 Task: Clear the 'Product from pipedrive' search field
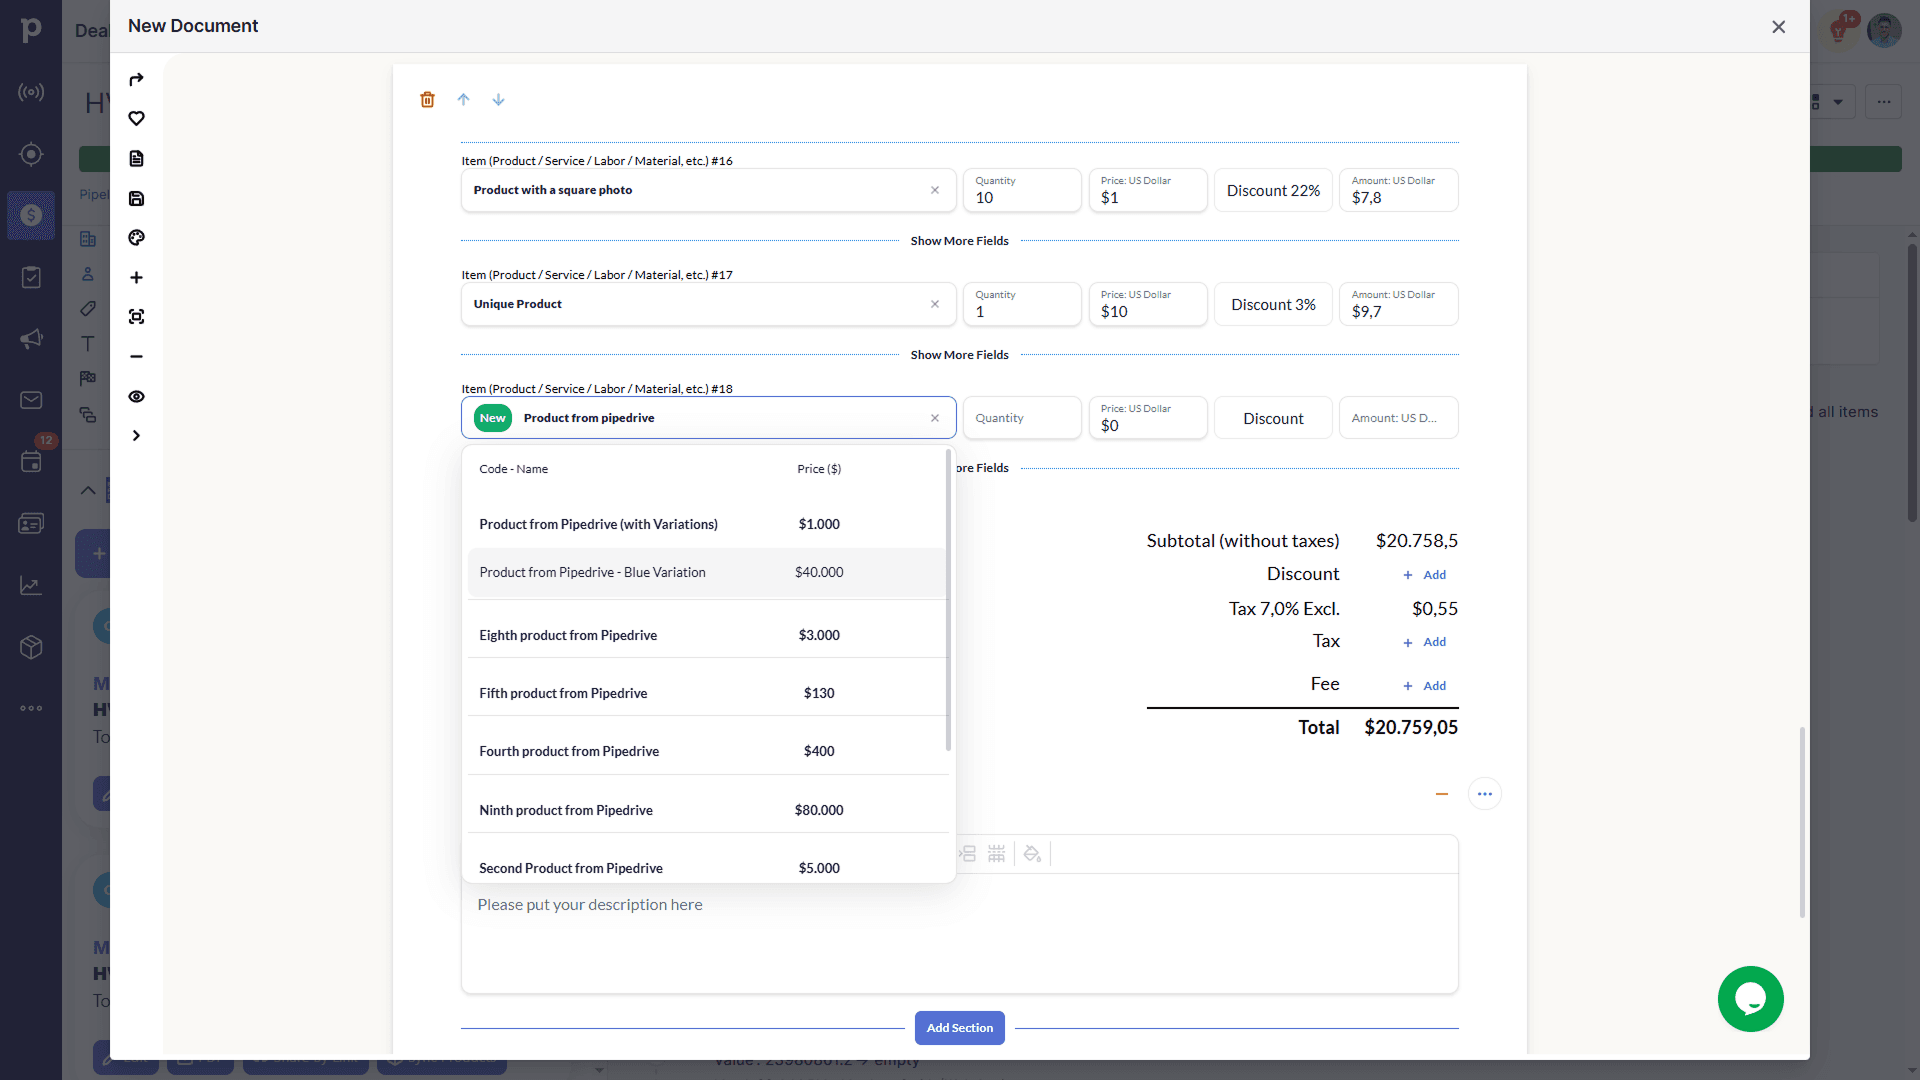[x=935, y=418]
